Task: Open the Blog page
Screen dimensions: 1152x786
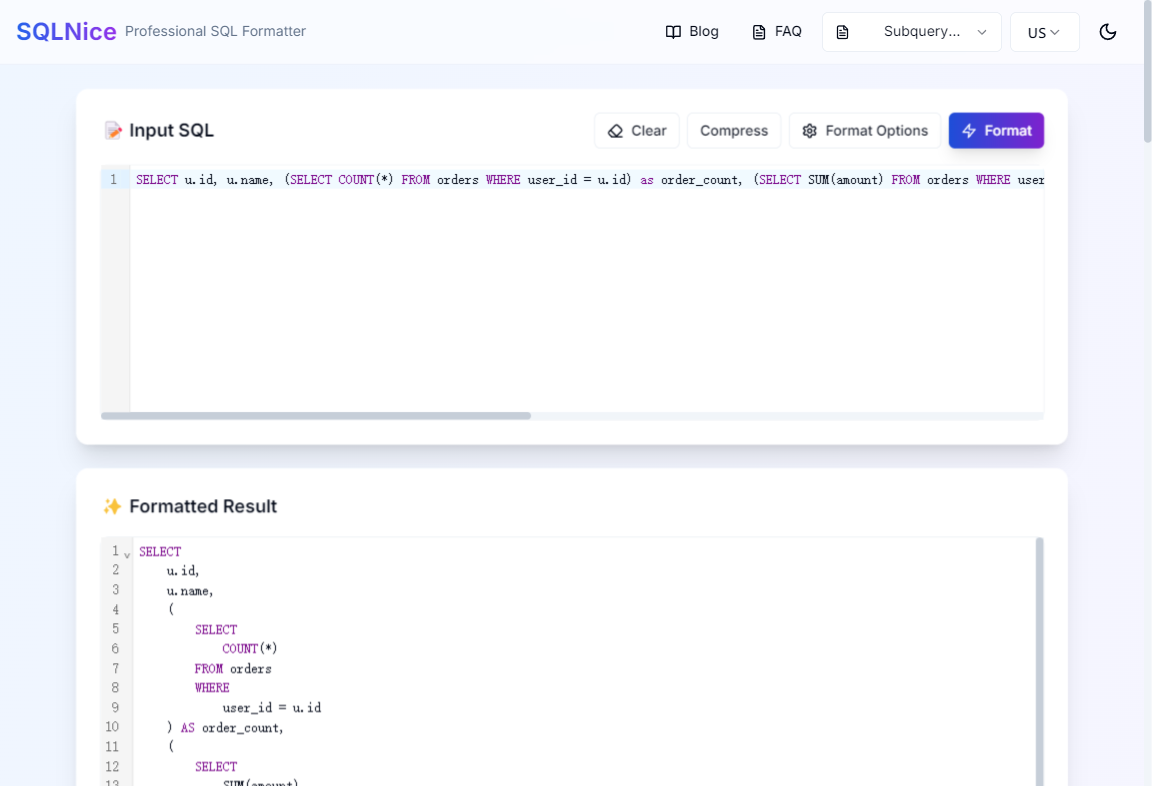Action: pyautogui.click(x=692, y=31)
